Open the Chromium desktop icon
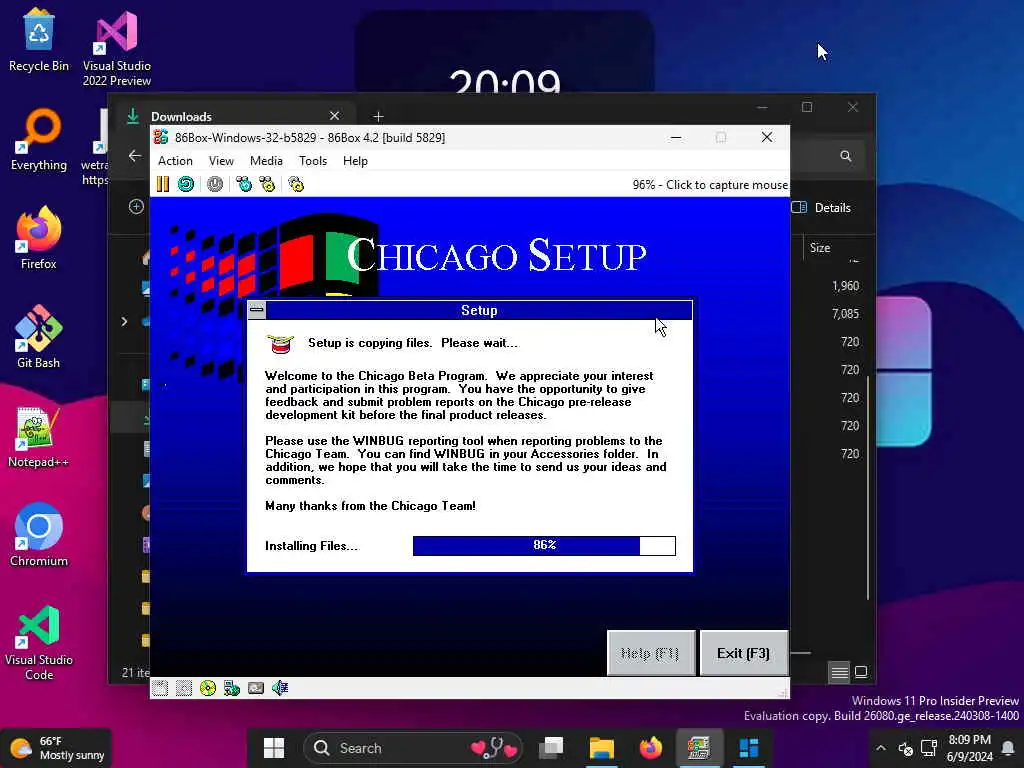1024x768 pixels. [39, 535]
